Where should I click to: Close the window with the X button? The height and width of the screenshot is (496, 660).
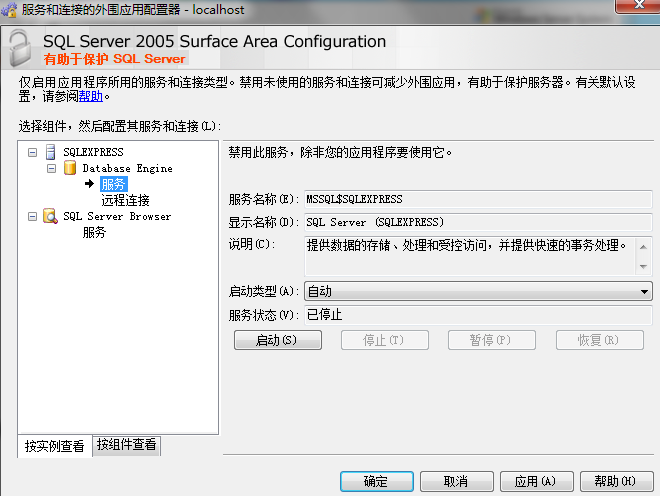pos(638,5)
